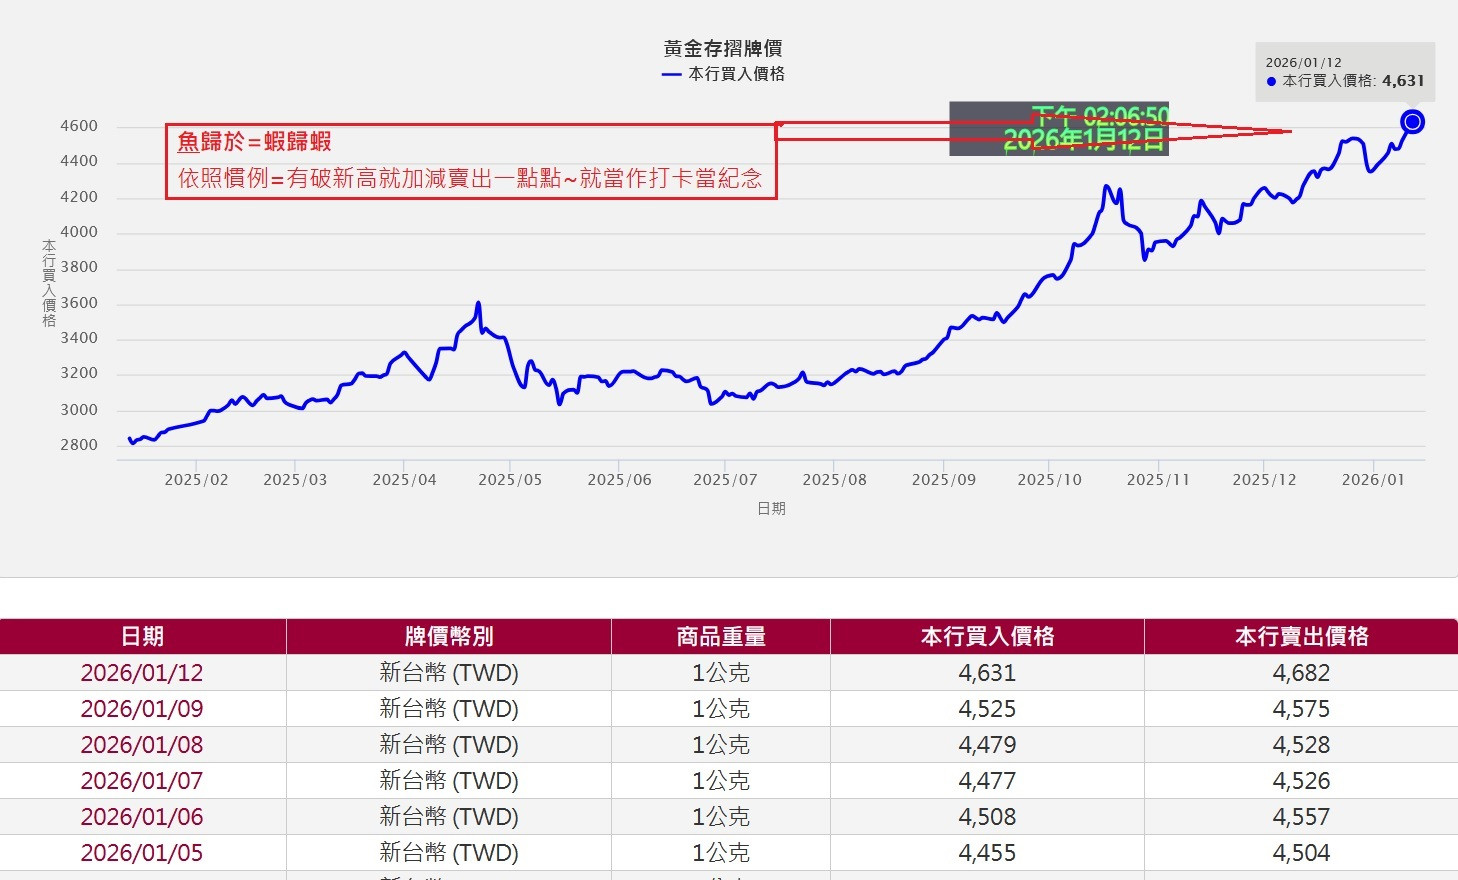The height and width of the screenshot is (880, 1458).
Task: Click the 牌價幣別 column header
Action: pos(447,636)
